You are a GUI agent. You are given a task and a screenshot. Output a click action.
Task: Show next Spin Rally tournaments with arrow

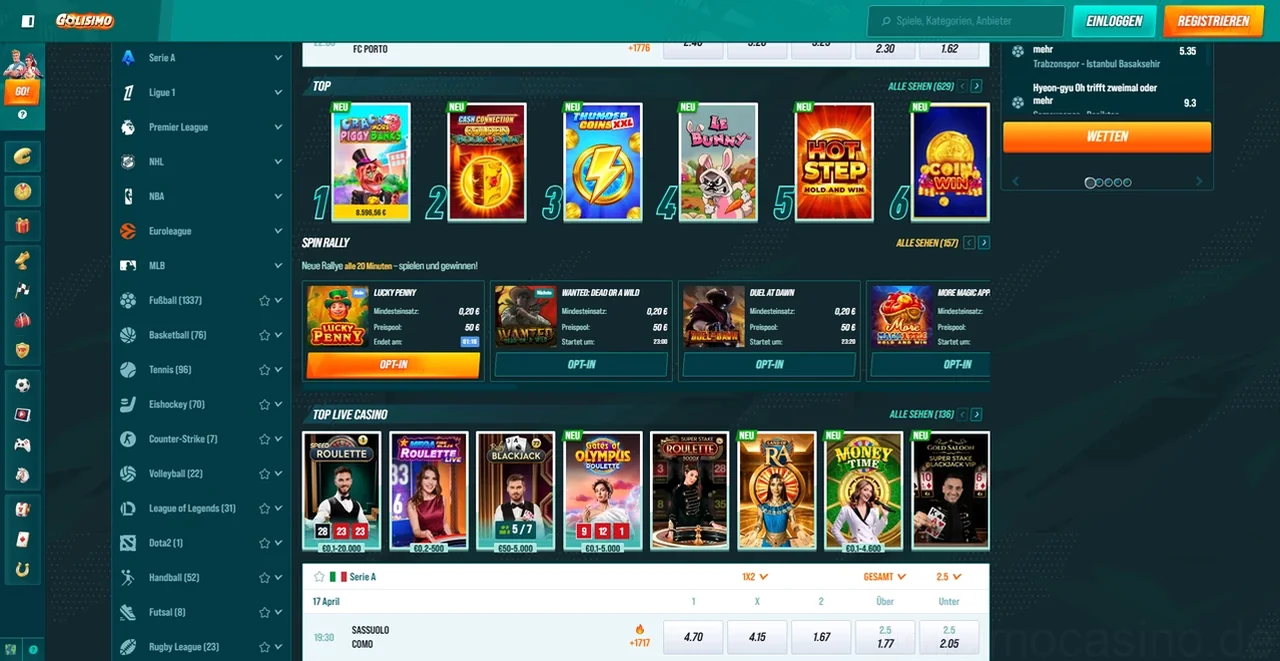[x=984, y=243]
